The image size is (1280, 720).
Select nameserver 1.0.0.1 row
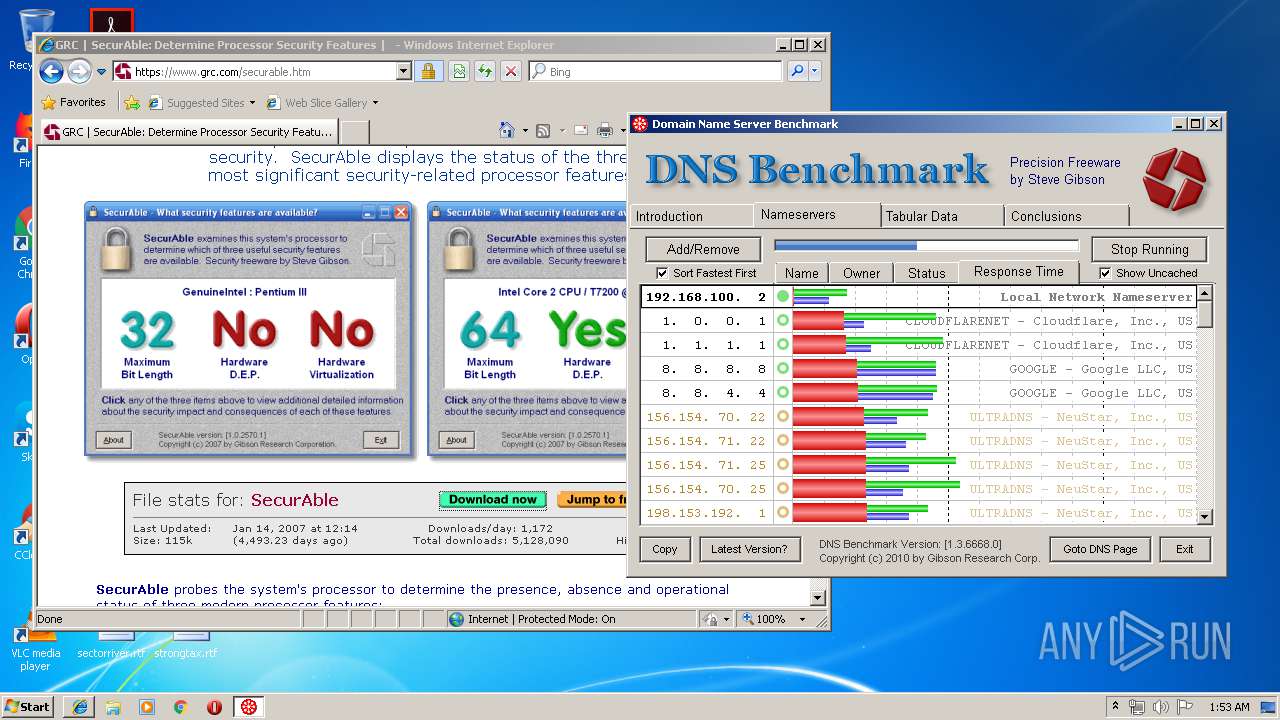pyautogui.click(x=918, y=321)
